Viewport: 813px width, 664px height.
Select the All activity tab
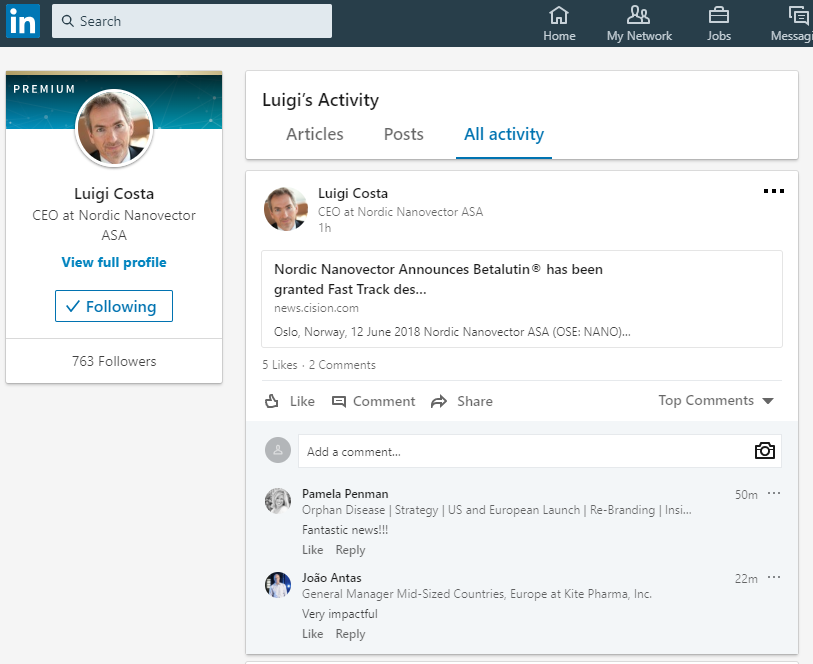point(504,134)
